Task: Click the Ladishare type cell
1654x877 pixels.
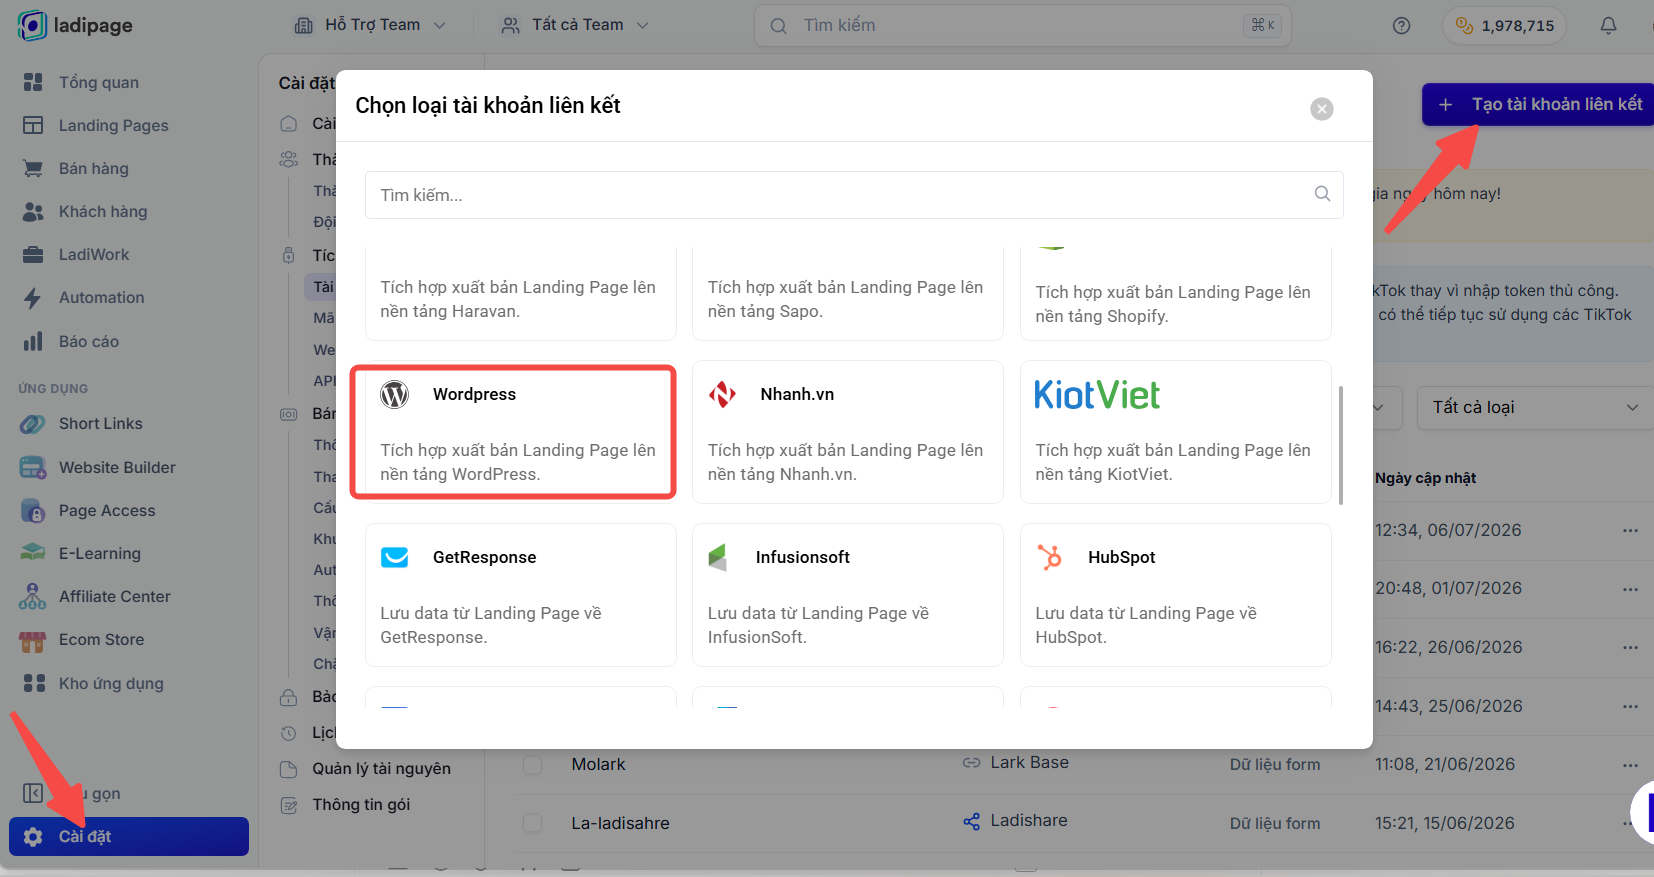Action: point(1015,821)
